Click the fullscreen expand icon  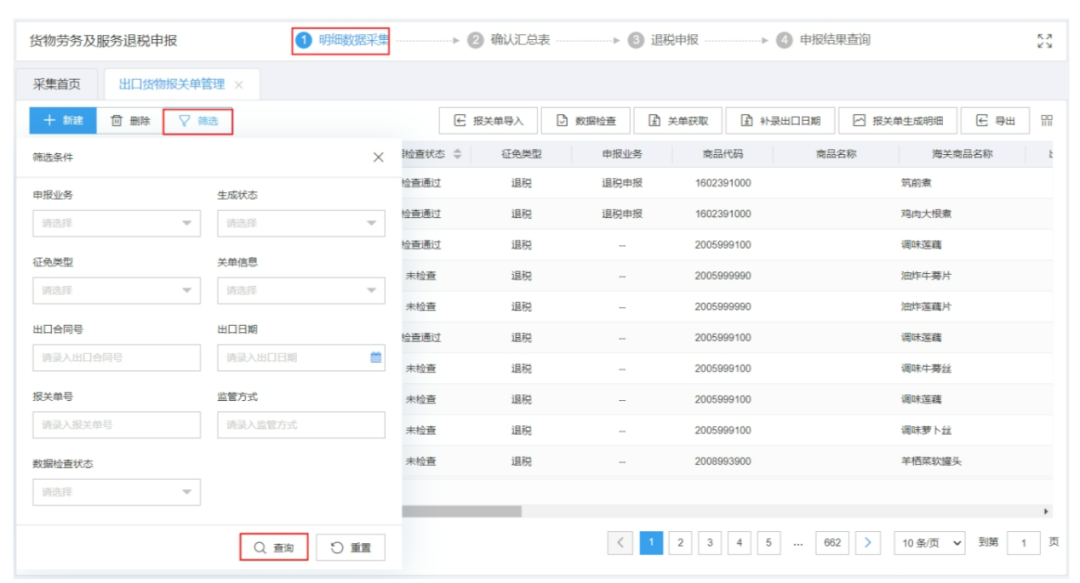[x=1045, y=40]
